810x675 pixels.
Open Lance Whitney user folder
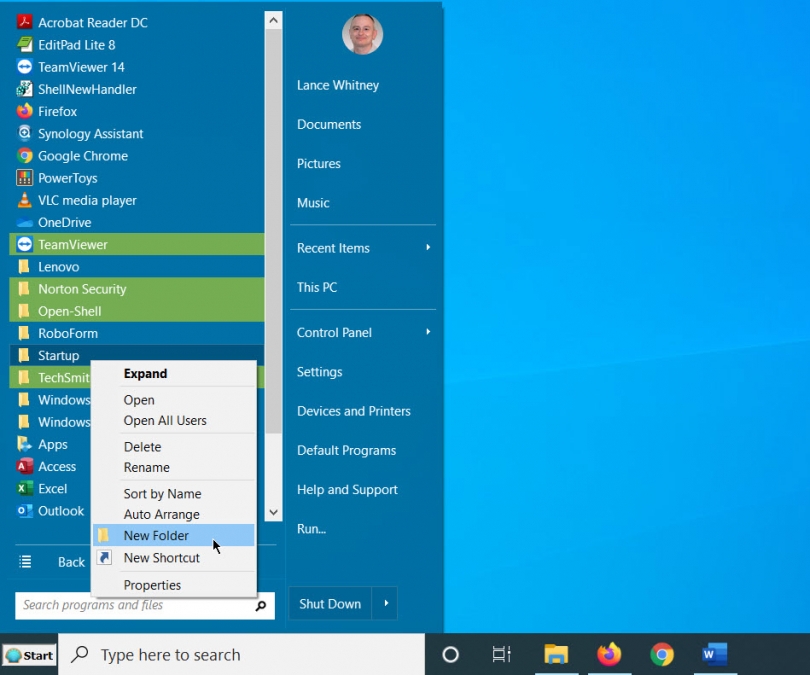tap(338, 85)
